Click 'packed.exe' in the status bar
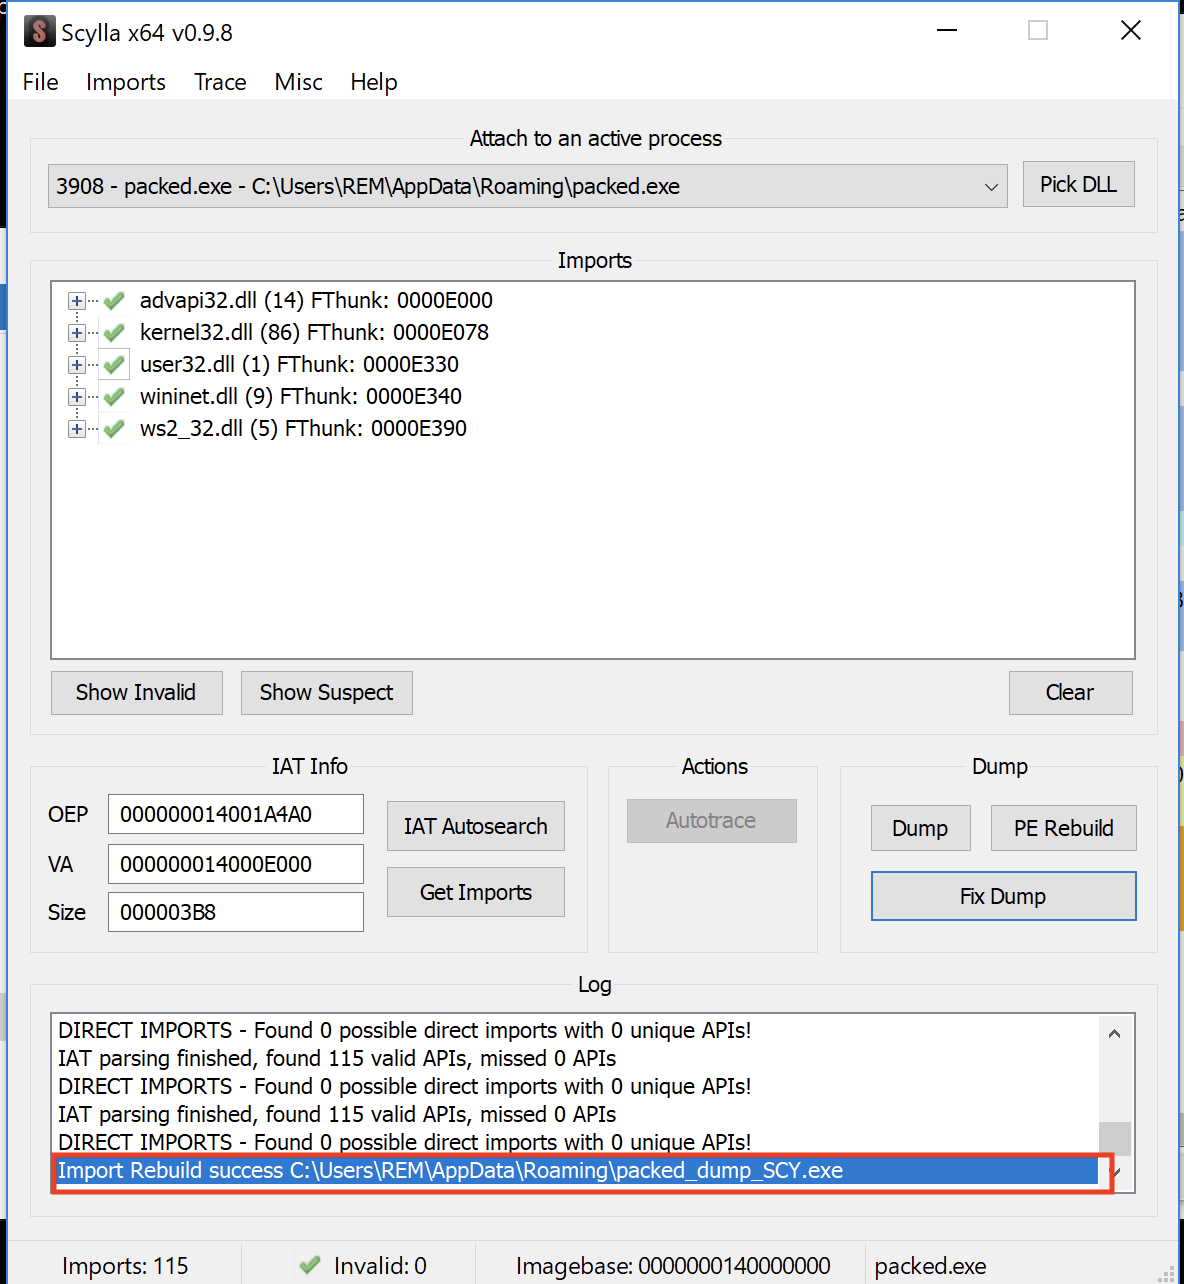 coord(930,1266)
